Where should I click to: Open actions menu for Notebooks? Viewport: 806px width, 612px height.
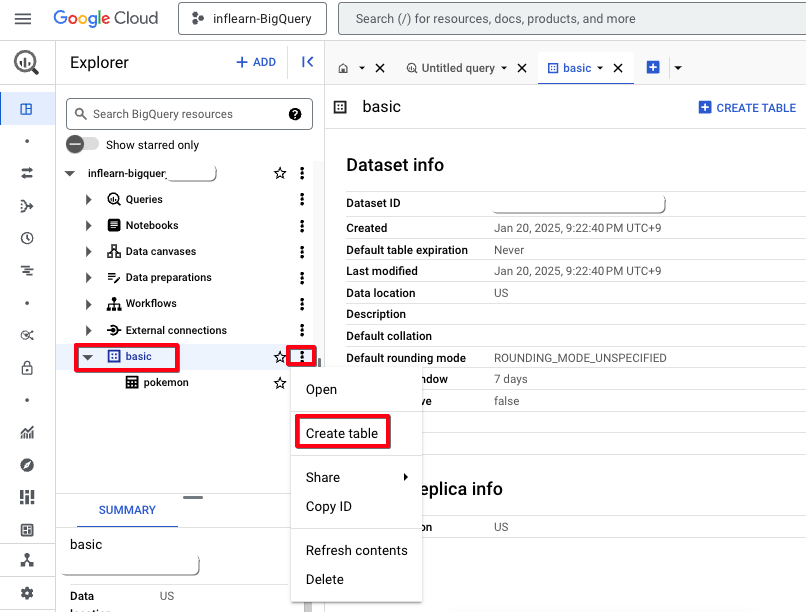[302, 226]
